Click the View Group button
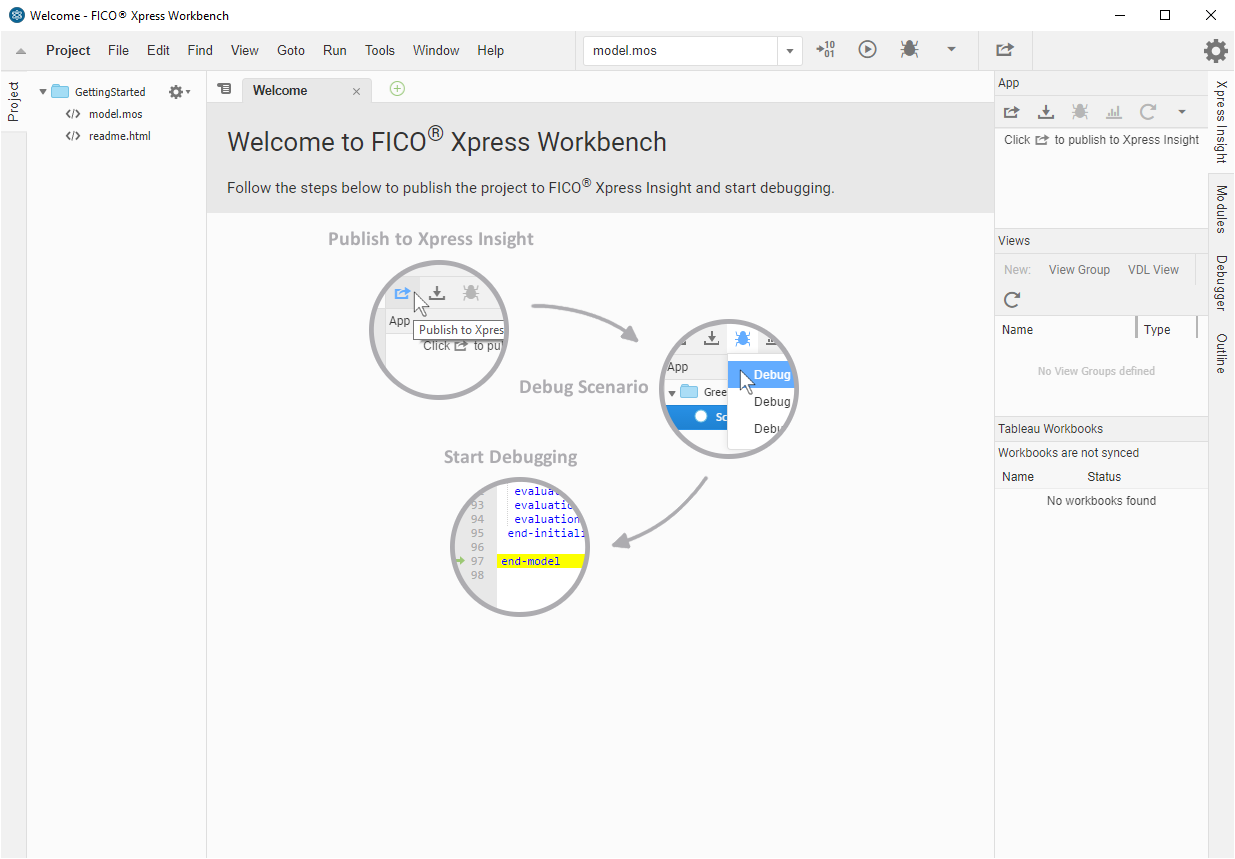Viewport: 1235px width, 859px height. (1079, 270)
